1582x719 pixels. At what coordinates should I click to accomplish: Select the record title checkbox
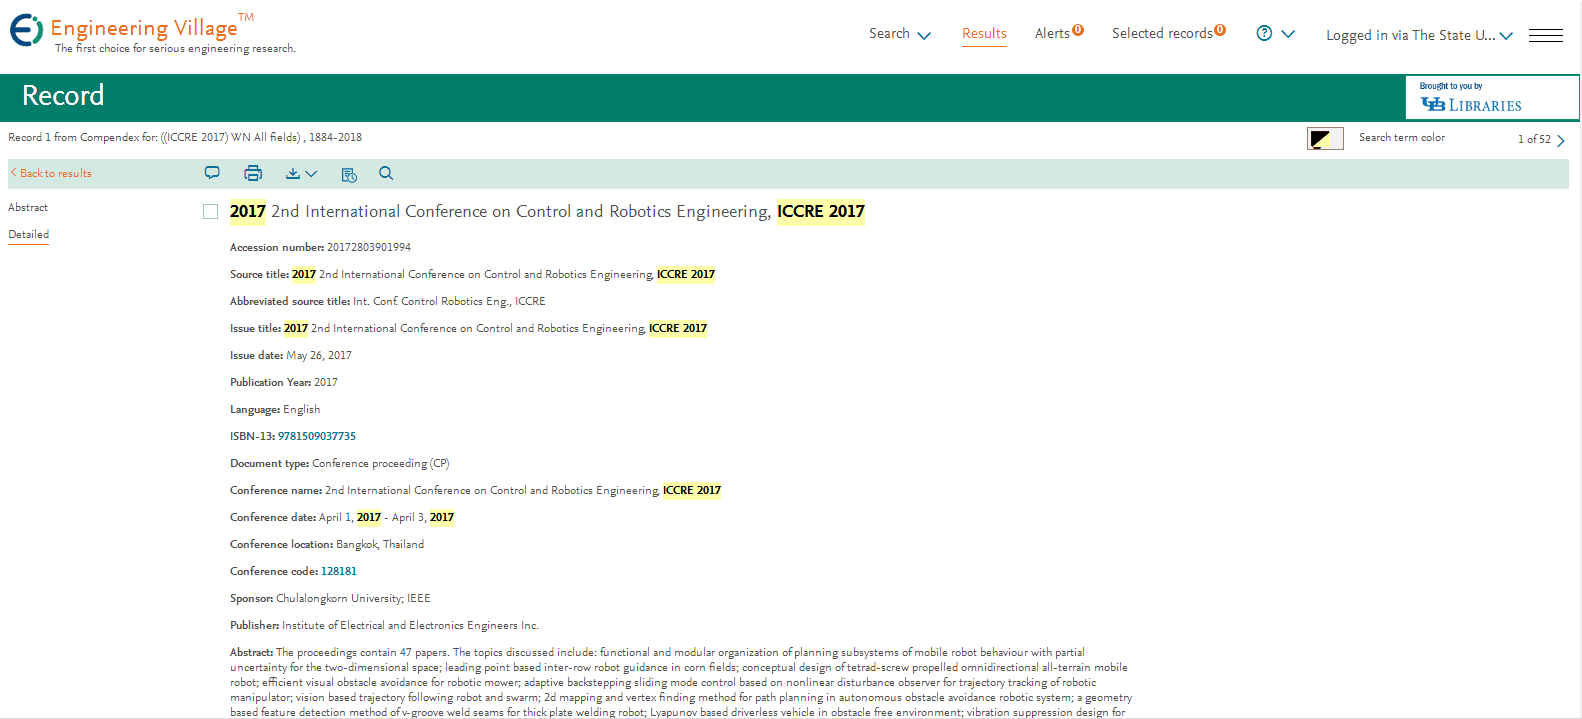[x=210, y=211]
